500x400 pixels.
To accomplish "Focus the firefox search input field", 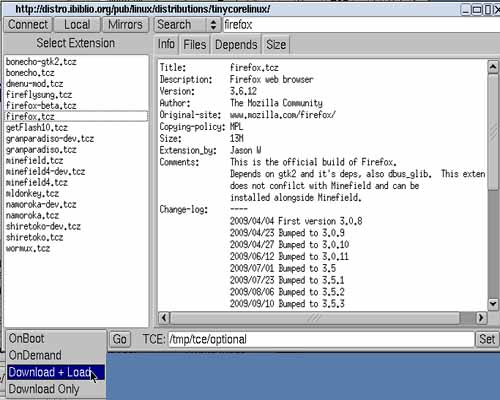I will tap(361, 25).
